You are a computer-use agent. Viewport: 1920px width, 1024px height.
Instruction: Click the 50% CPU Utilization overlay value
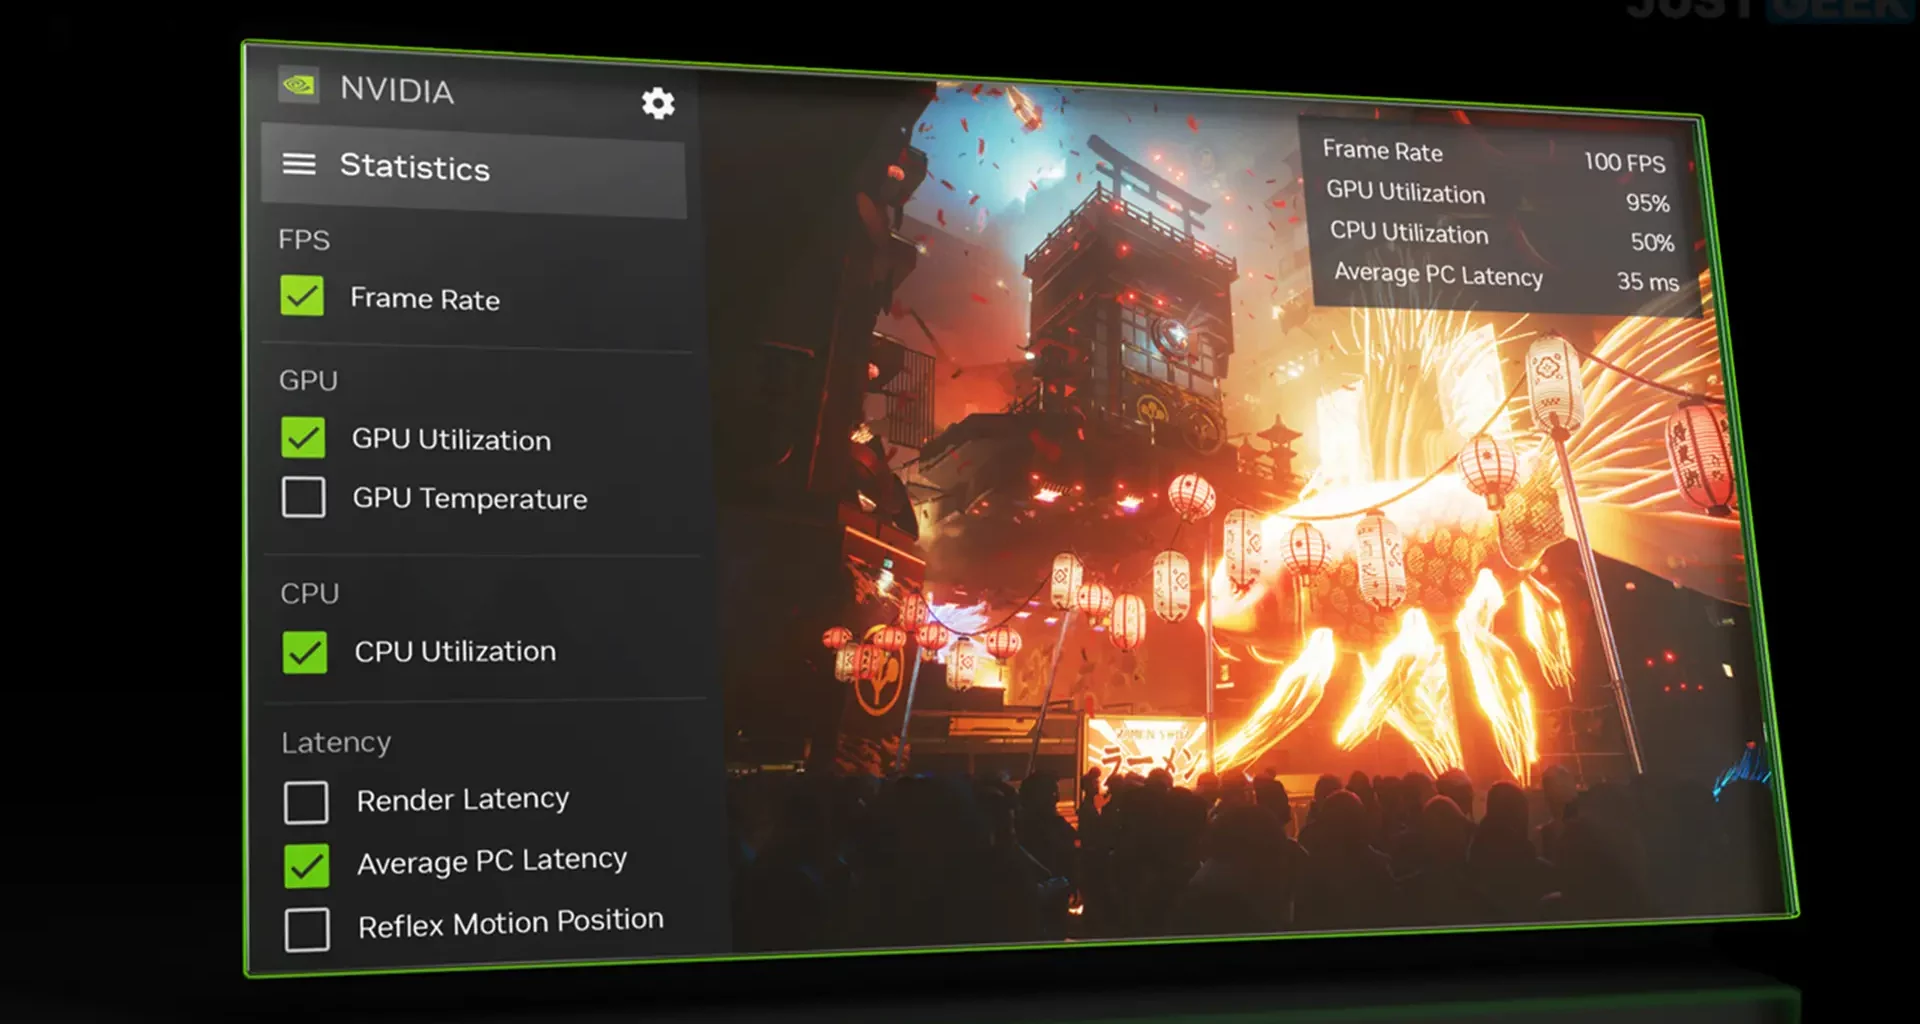(1652, 242)
